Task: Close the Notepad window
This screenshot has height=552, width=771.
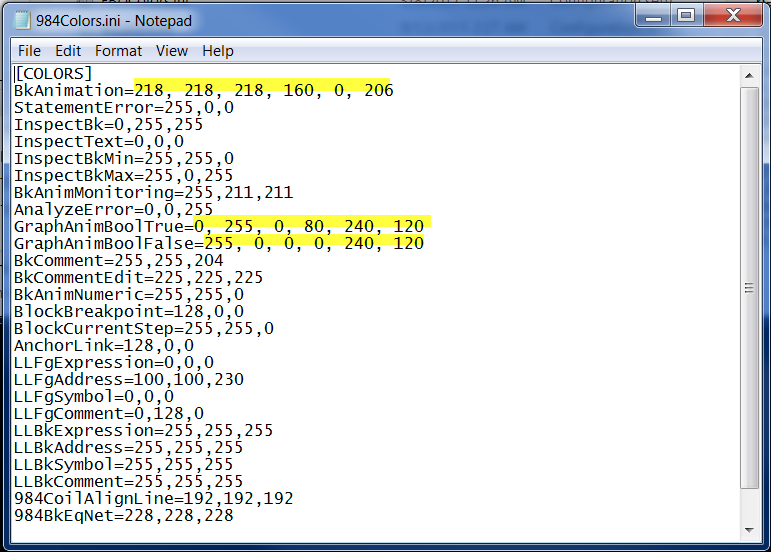Action: coord(733,16)
